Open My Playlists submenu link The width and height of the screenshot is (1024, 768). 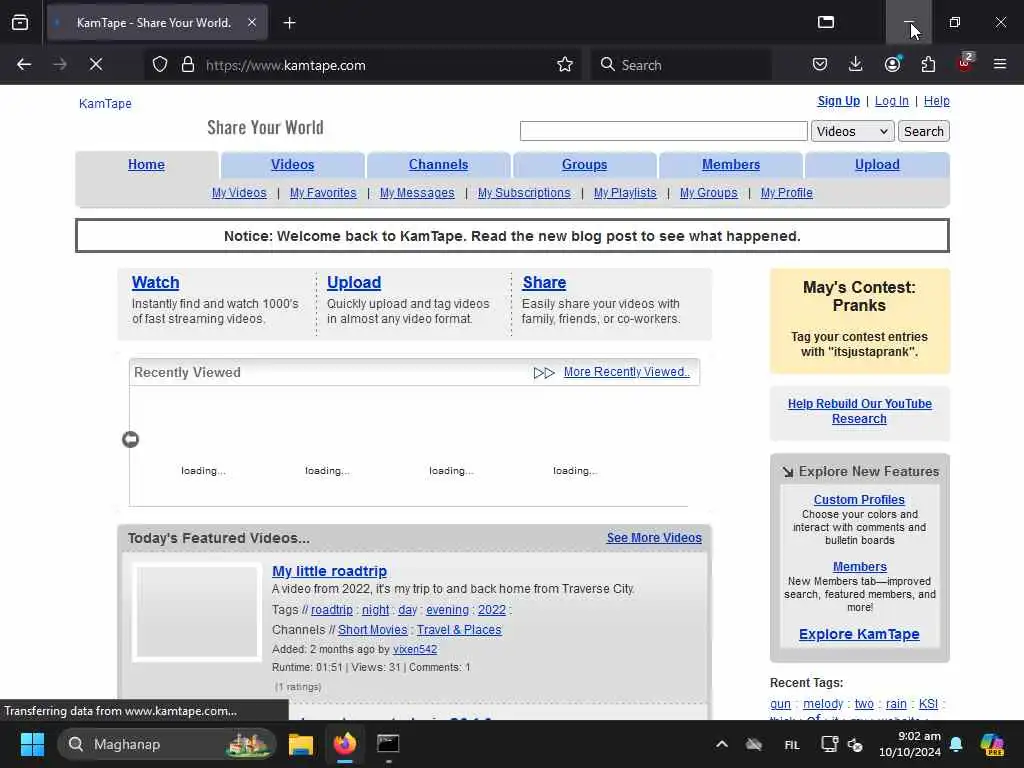pos(625,193)
